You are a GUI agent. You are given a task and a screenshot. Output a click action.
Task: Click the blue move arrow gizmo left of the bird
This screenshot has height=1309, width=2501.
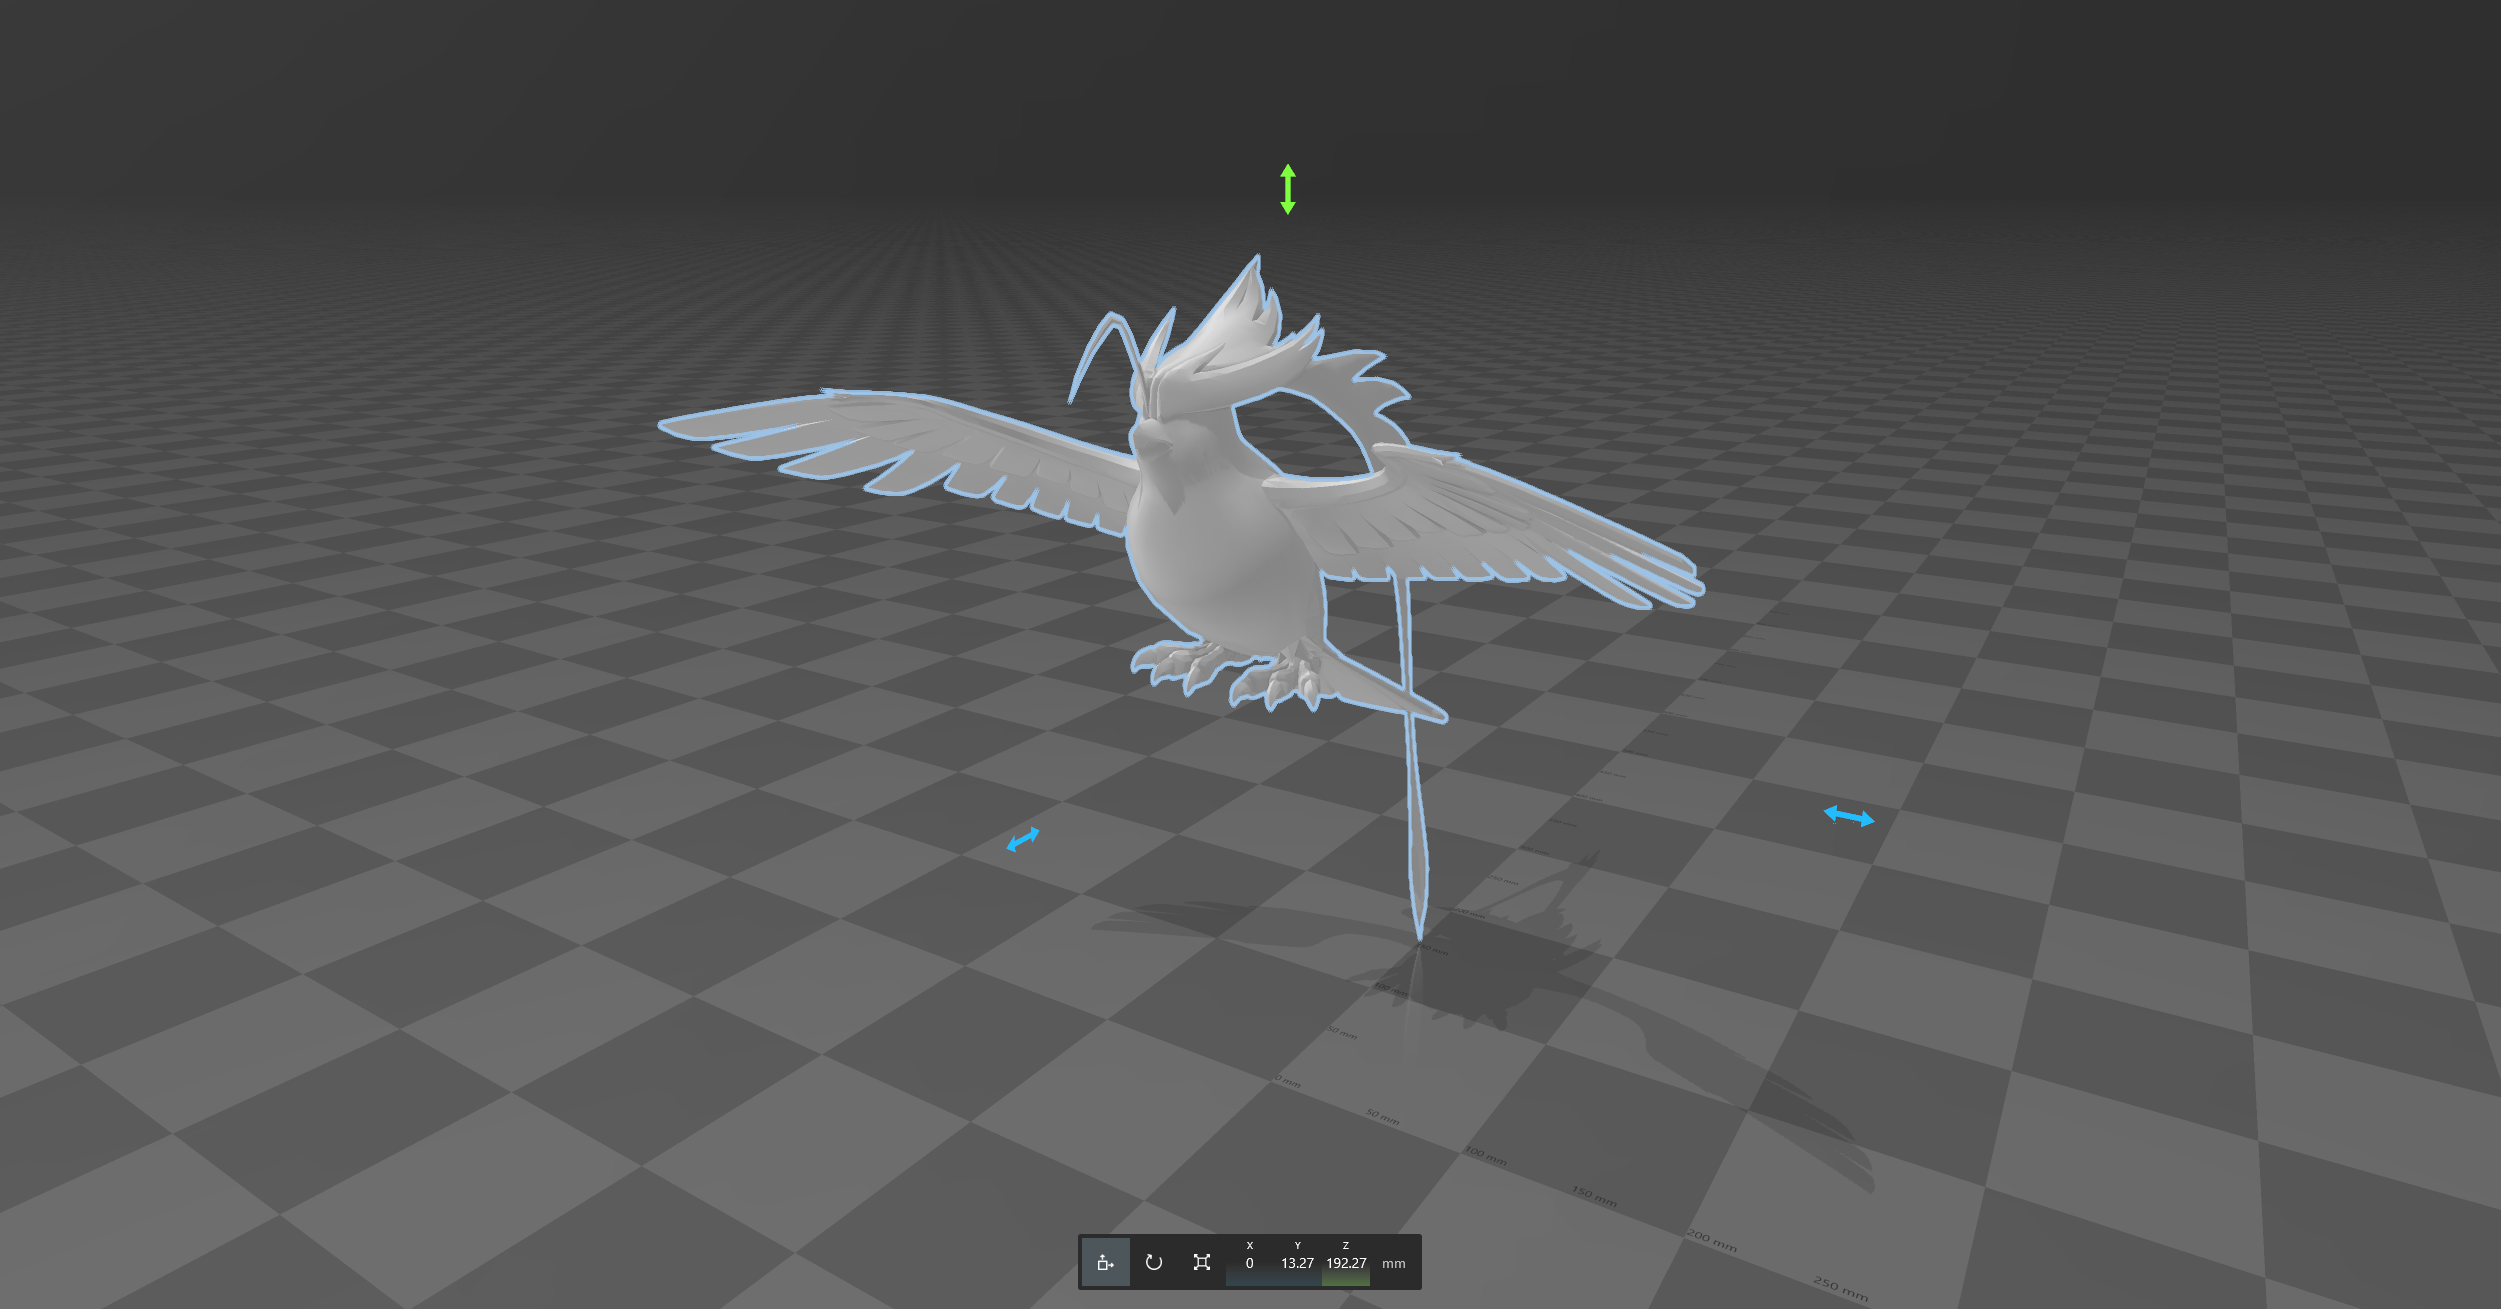pyautogui.click(x=1023, y=840)
